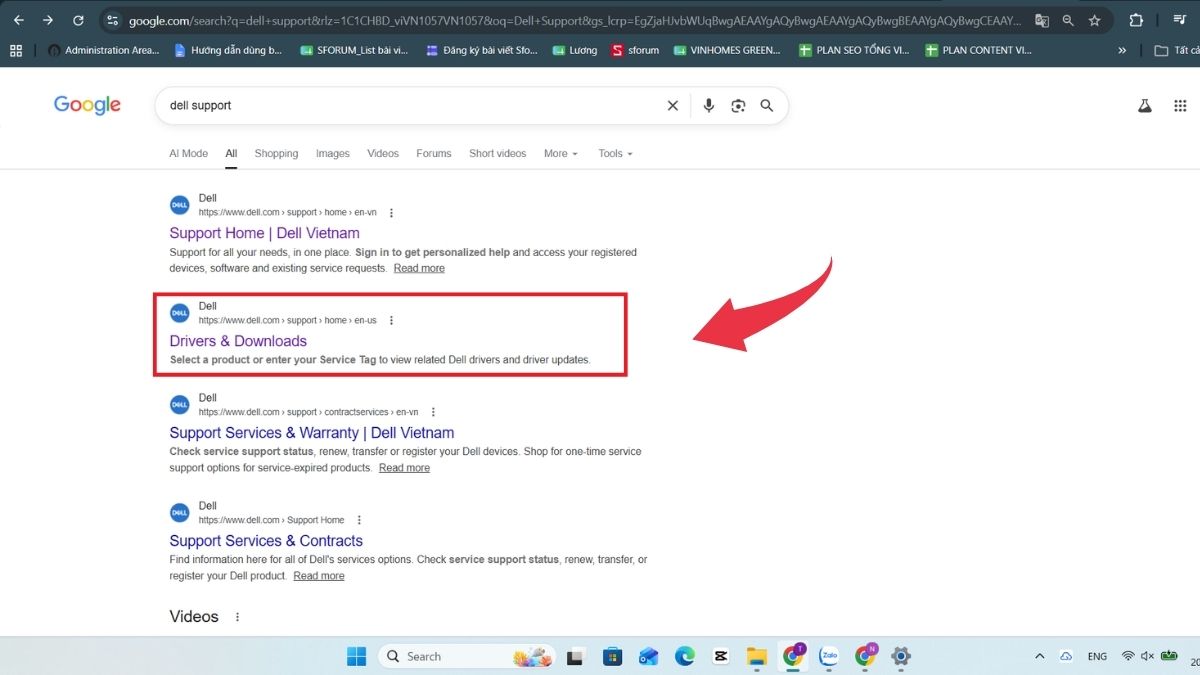This screenshot has height=675, width=1200.
Task: Open Support Services & Warranty | Dell Vietnam
Action: tap(312, 433)
